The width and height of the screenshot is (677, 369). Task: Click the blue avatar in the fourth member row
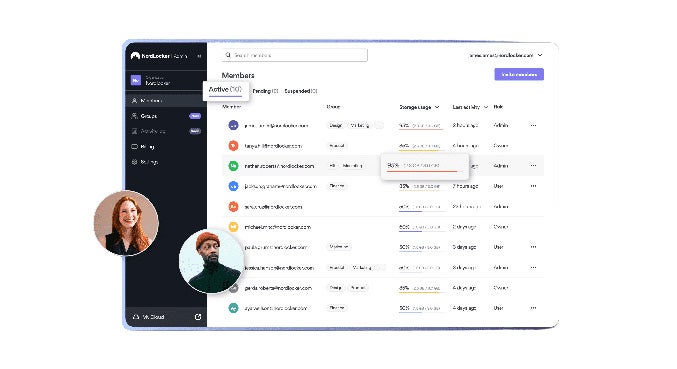click(x=233, y=186)
